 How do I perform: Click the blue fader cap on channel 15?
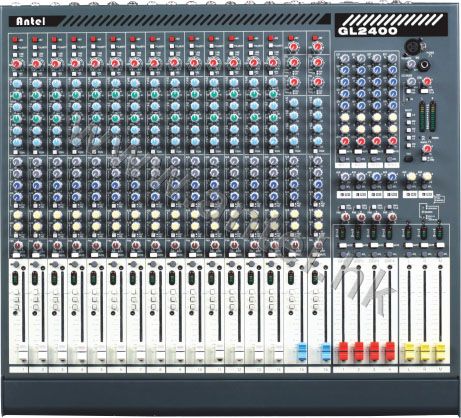pyautogui.click(x=302, y=352)
